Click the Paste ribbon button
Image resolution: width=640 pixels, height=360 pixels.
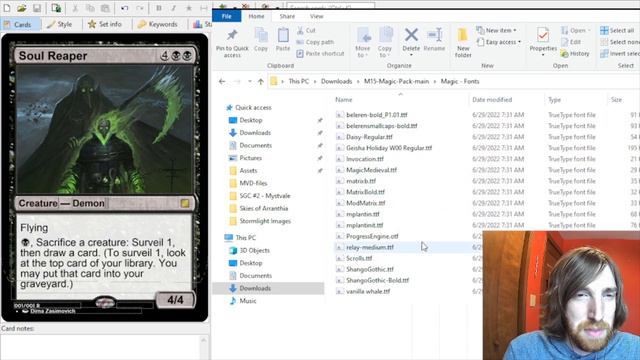(x=283, y=40)
